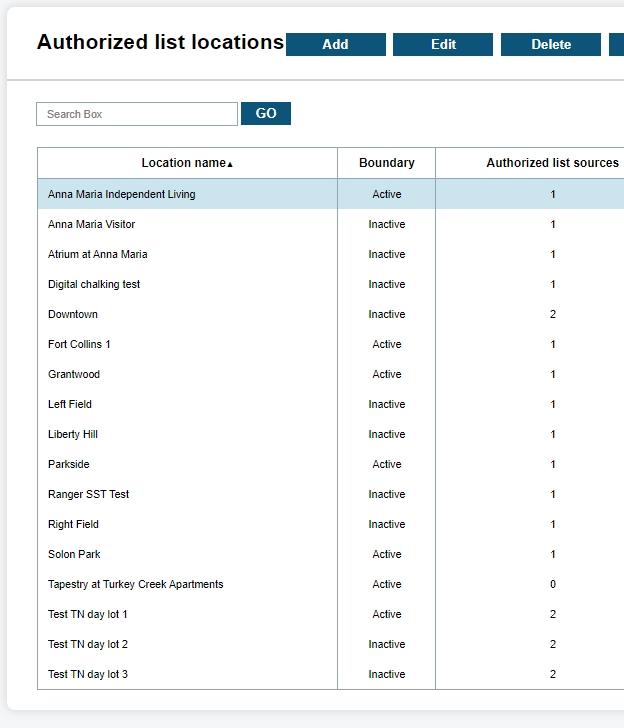Screen dimensions: 624x728
Task: Sort by Authorized list sources column
Action: (552, 163)
